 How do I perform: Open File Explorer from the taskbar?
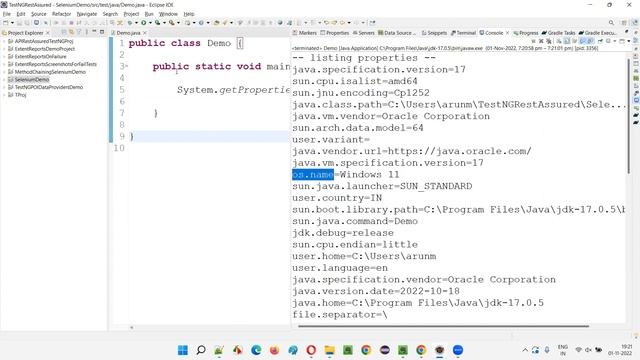pyautogui.click(x=329, y=350)
